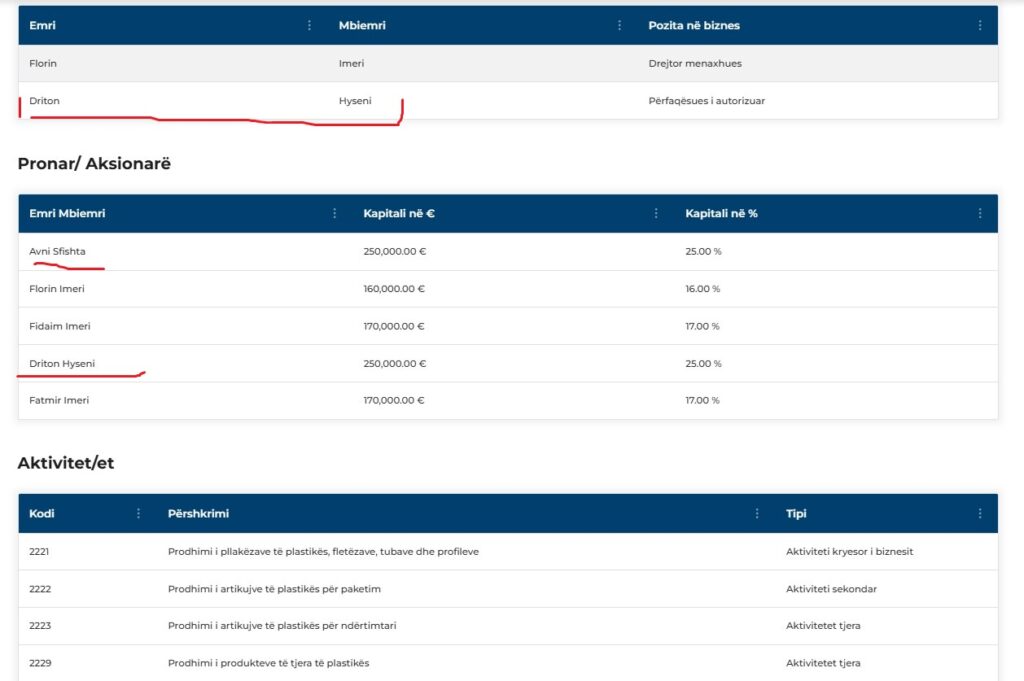This screenshot has height=681, width=1024.
Task: Open the Mbiemri column options icon
Action: click(x=620, y=25)
